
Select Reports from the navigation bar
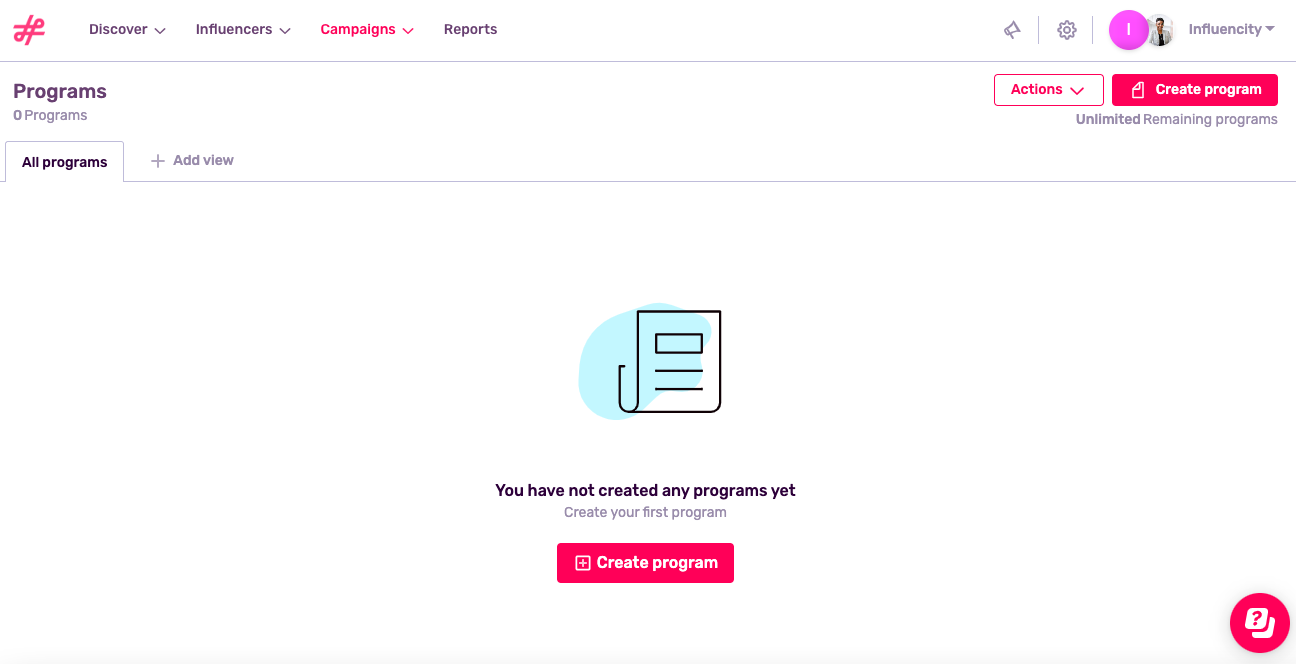tap(470, 30)
